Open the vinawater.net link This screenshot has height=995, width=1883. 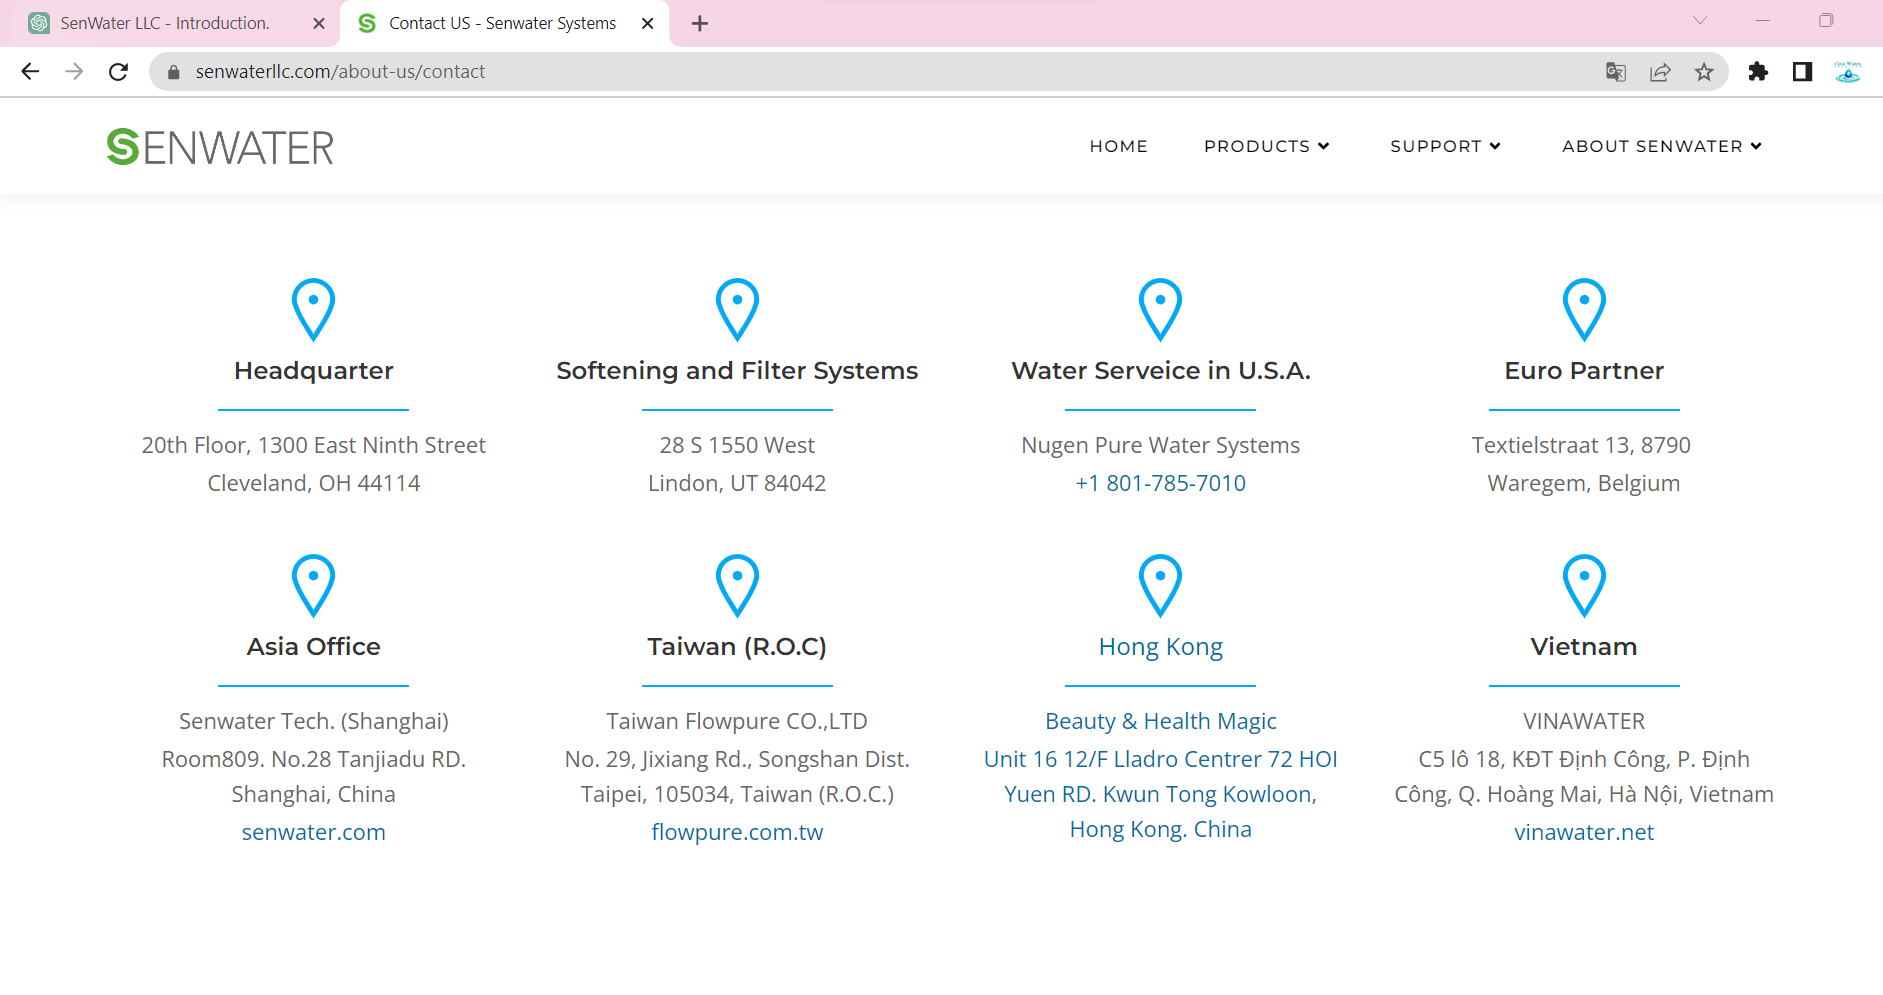(1584, 832)
